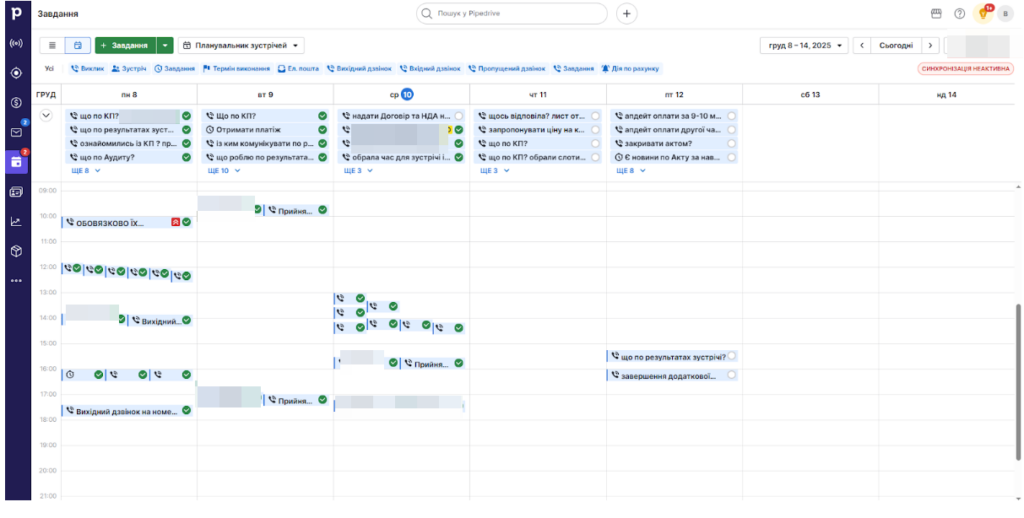This screenshot has height=518, width=1024.
Task: Mark 'надати Договір та НДА' as done
Action: [458, 116]
